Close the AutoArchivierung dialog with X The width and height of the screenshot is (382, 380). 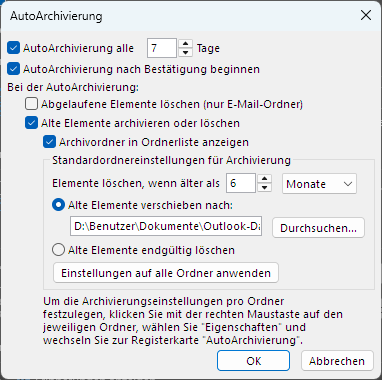(x=366, y=15)
